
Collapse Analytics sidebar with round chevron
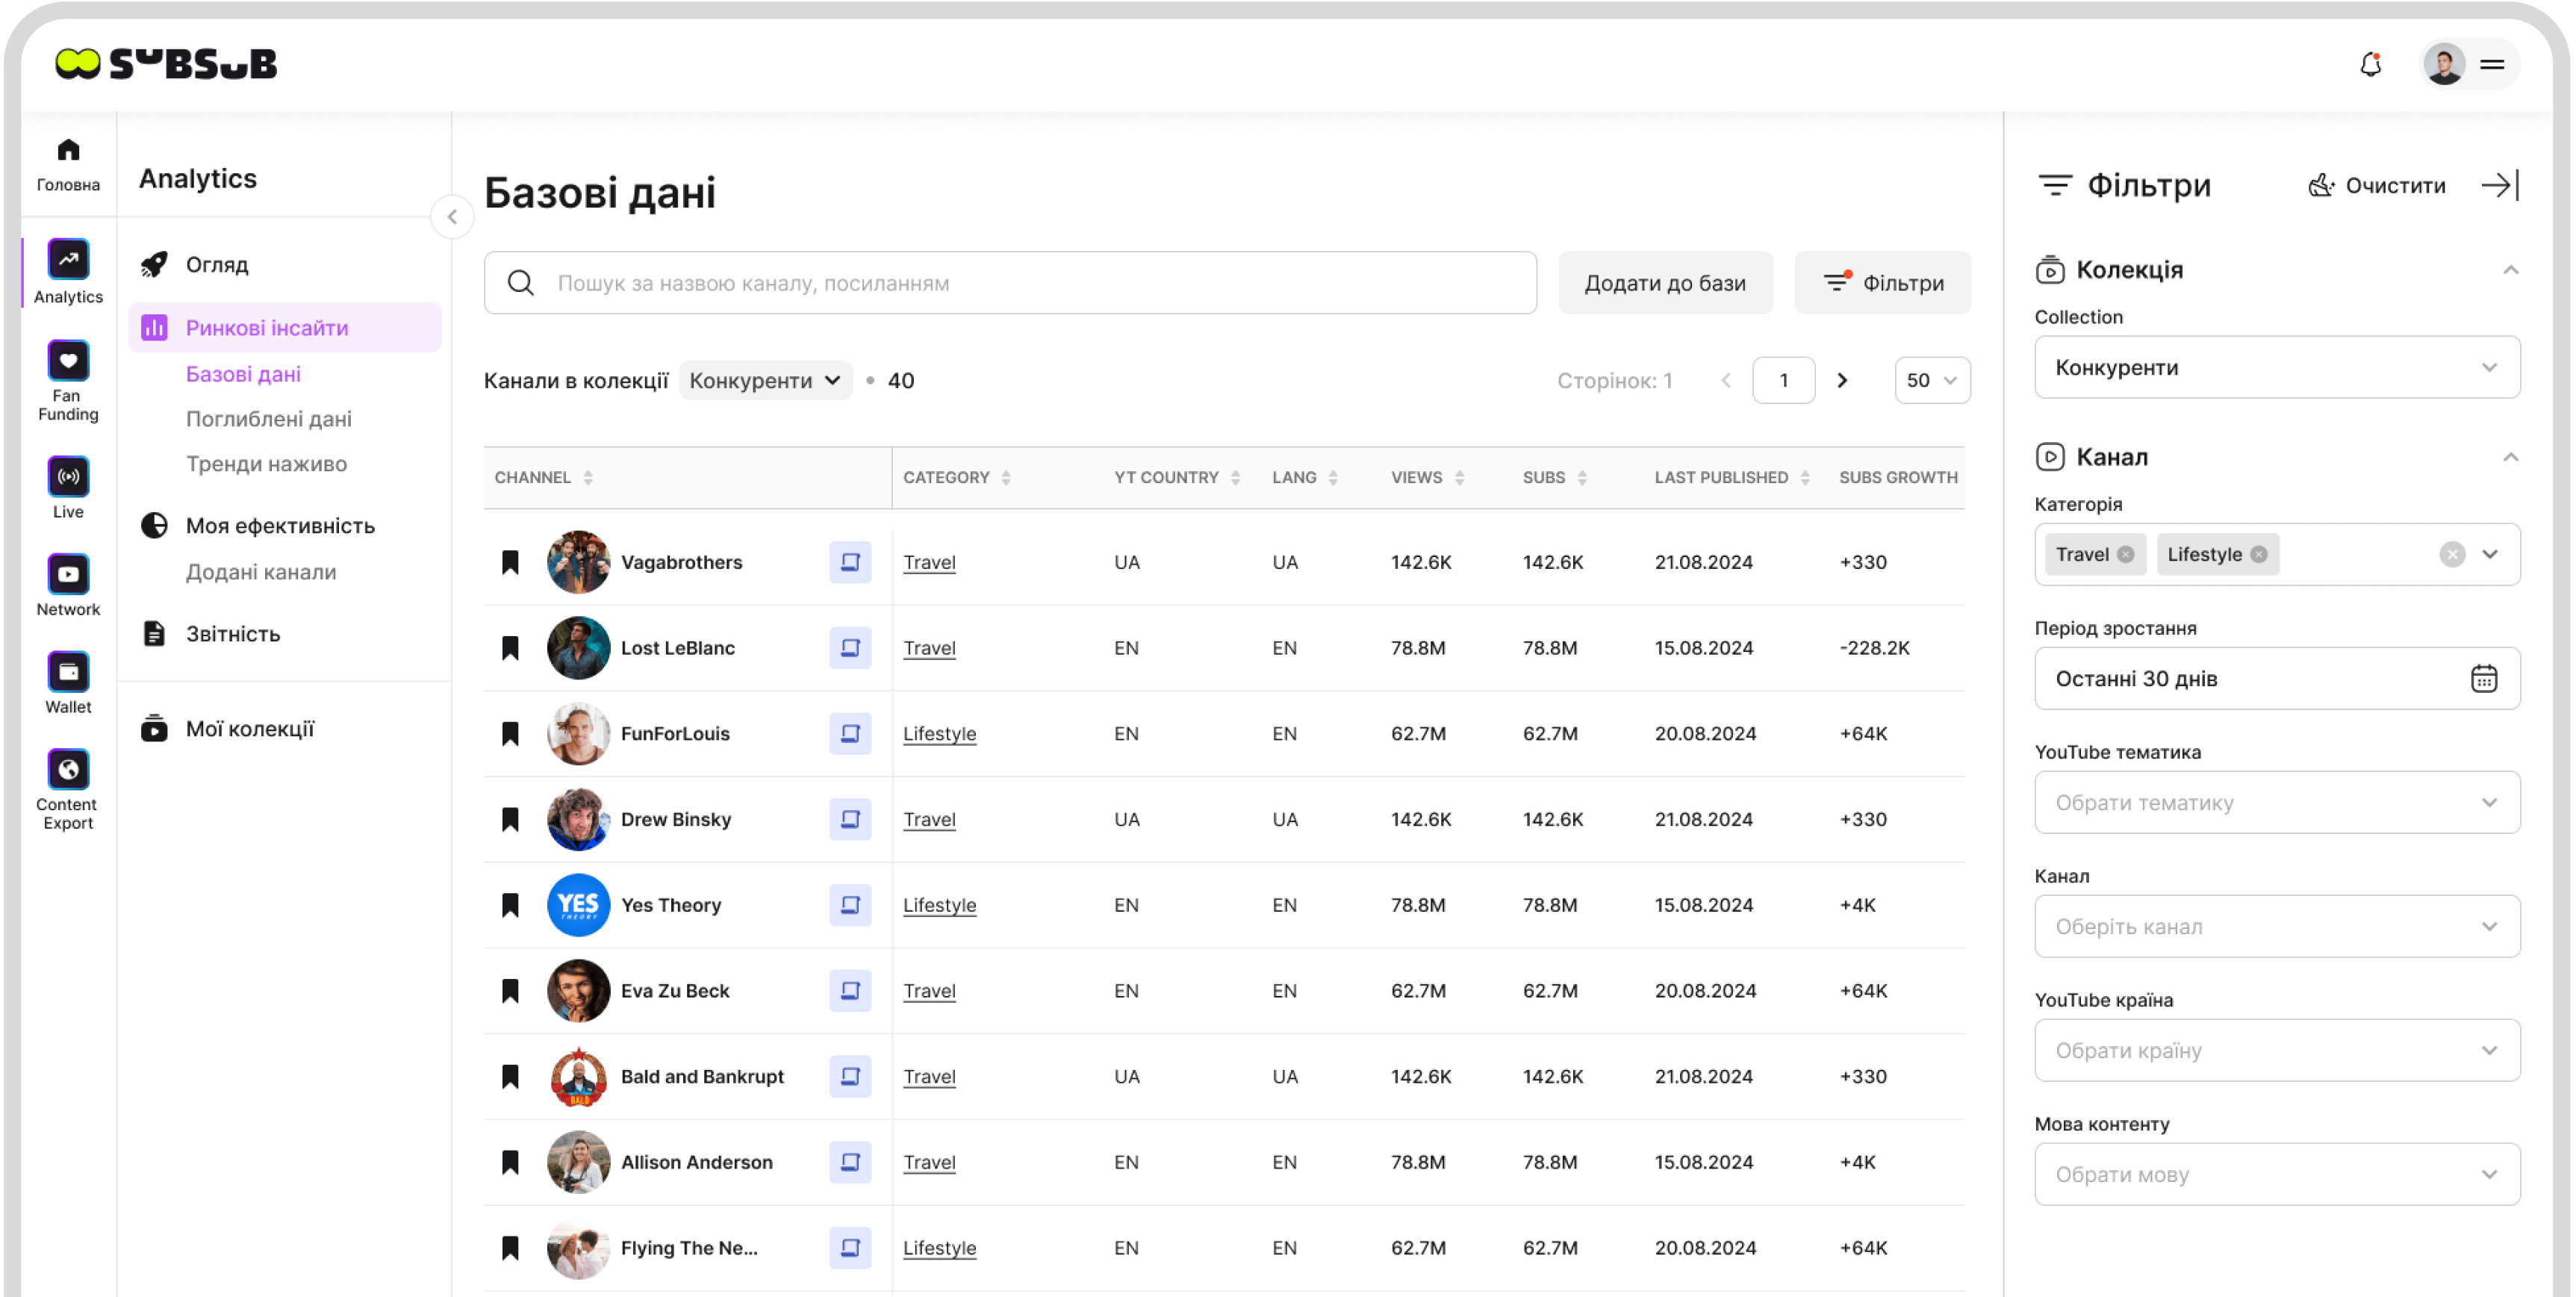point(452,217)
